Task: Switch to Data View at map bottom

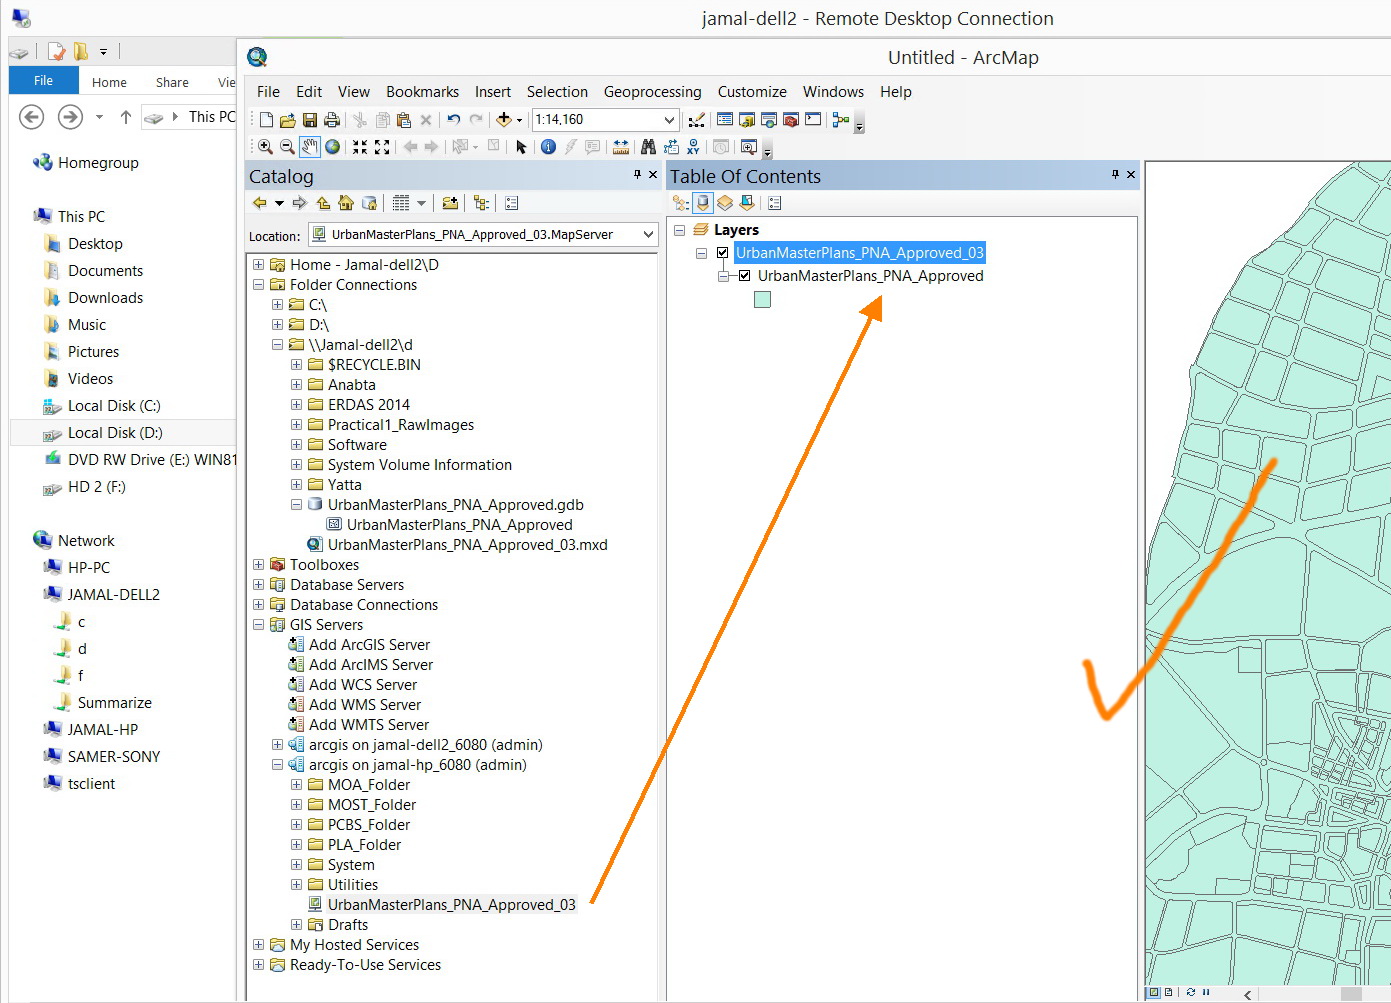Action: [x=1153, y=992]
